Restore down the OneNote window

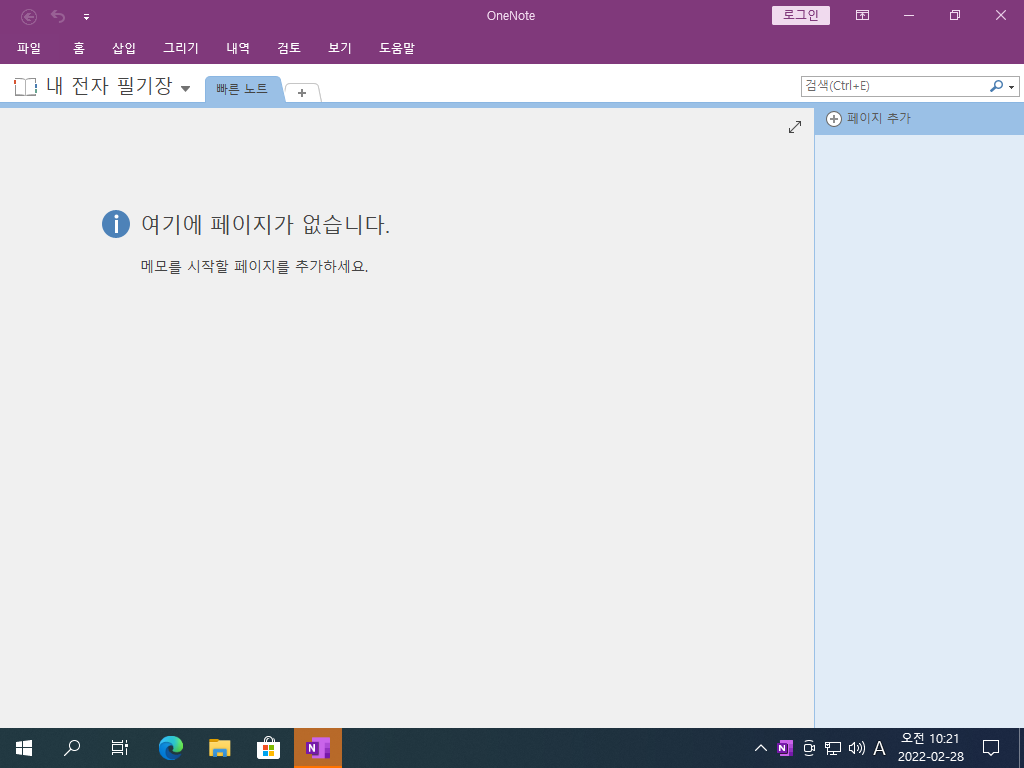point(955,16)
